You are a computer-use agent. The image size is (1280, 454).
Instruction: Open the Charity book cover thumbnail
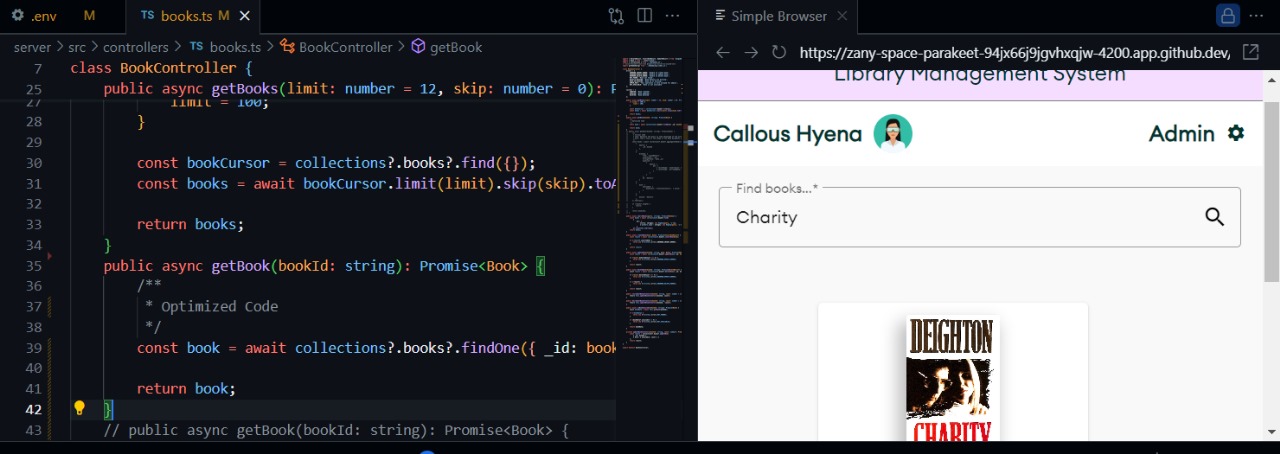click(x=952, y=380)
